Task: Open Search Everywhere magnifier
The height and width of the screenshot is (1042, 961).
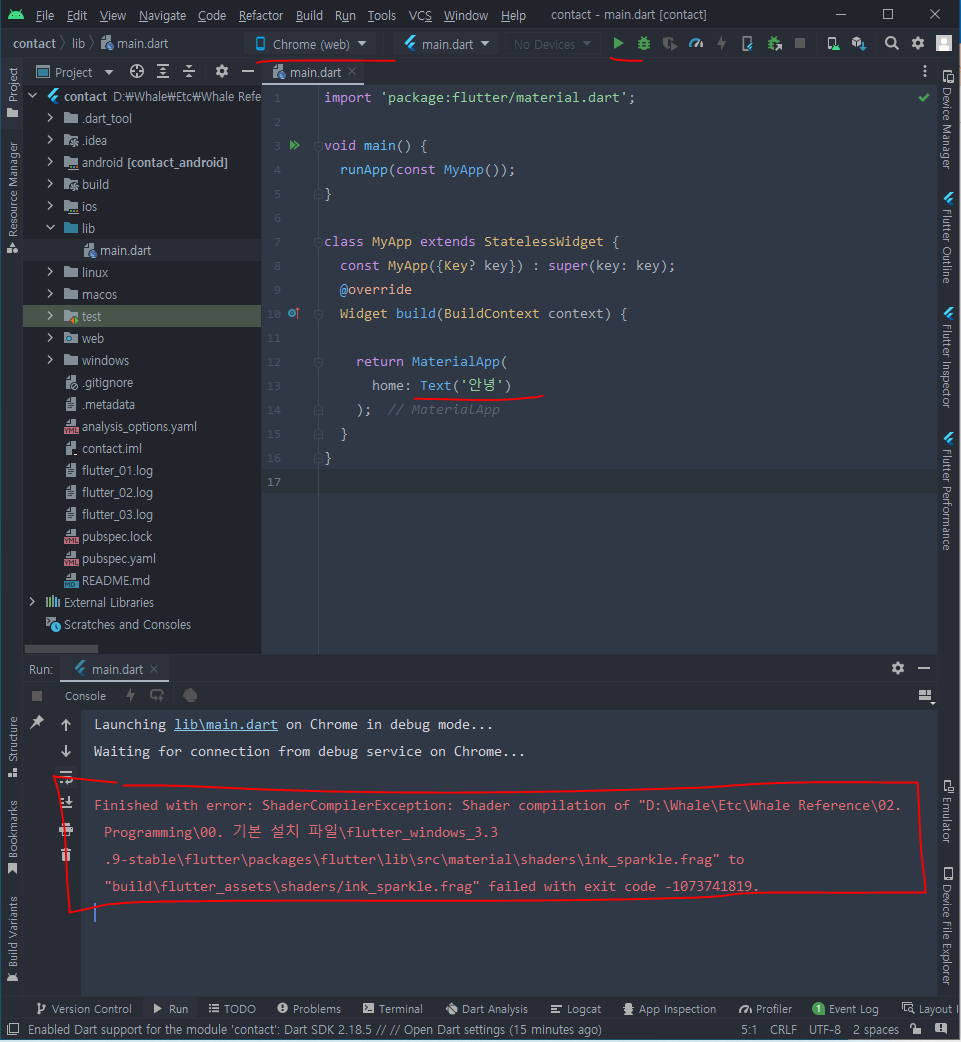Action: click(892, 43)
